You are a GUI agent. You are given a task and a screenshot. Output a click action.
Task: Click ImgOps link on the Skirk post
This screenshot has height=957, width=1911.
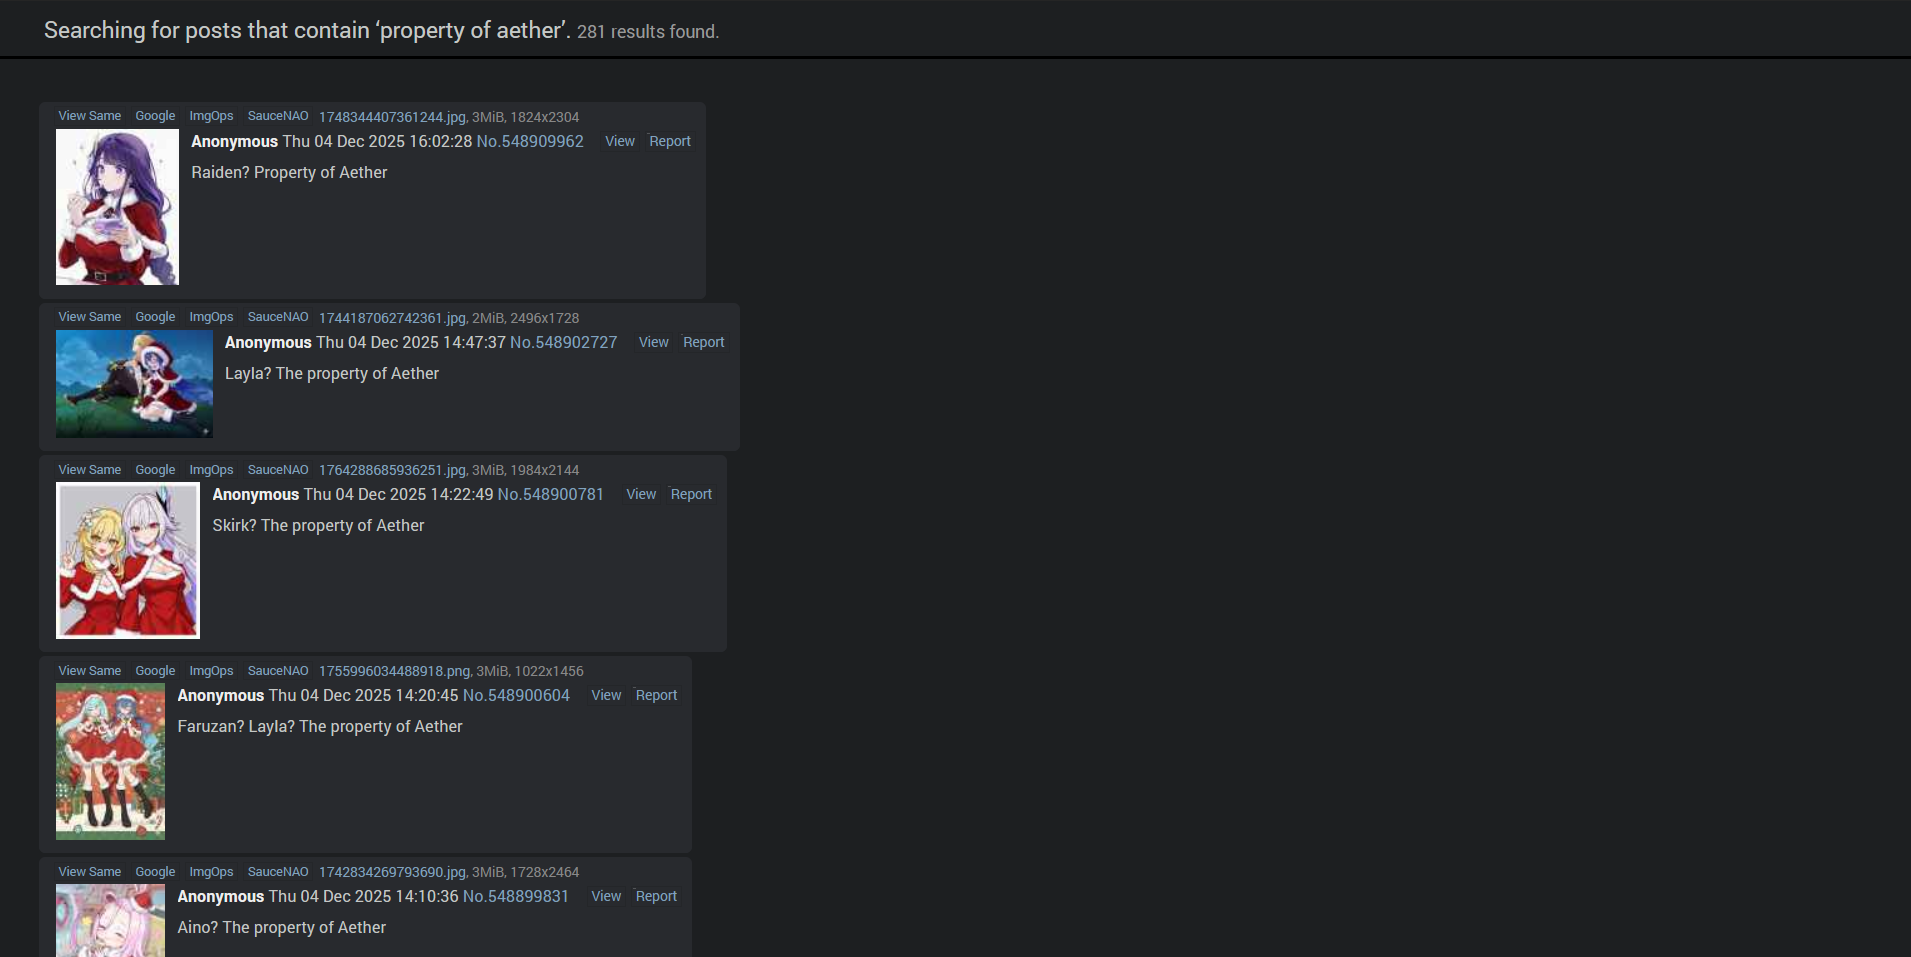point(211,470)
